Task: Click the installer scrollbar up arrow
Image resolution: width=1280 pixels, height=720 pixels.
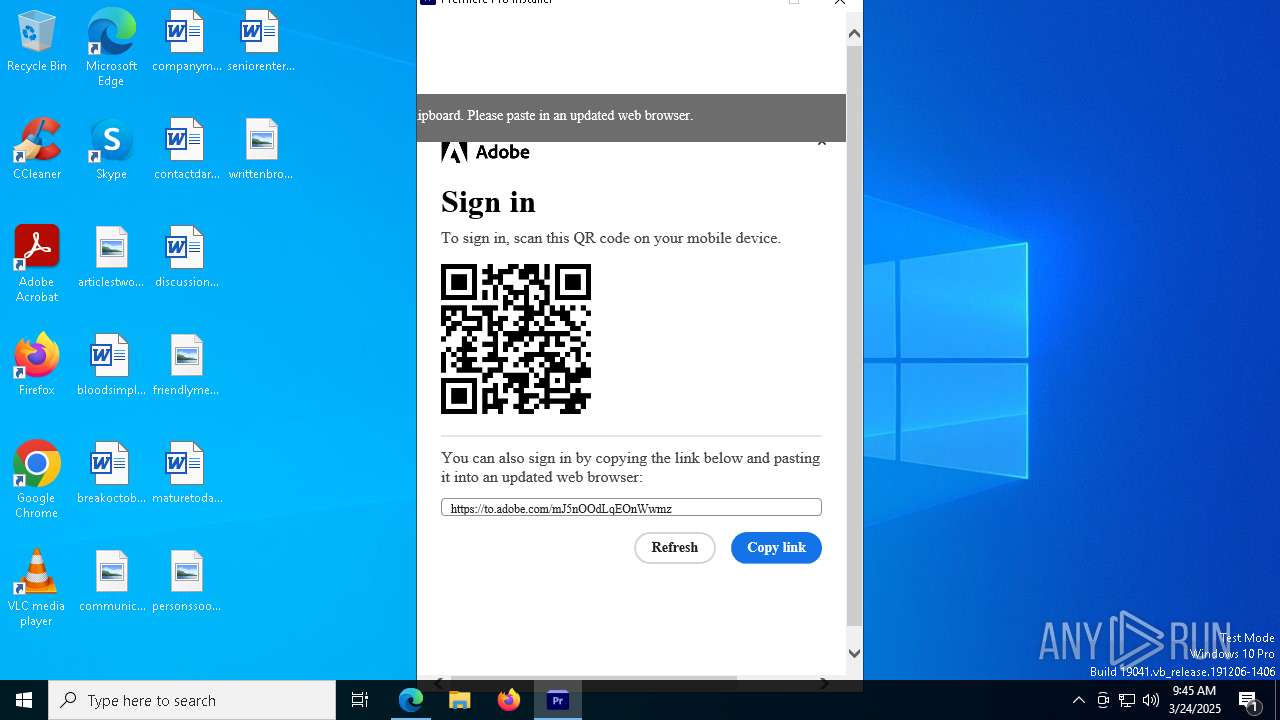Action: click(854, 34)
